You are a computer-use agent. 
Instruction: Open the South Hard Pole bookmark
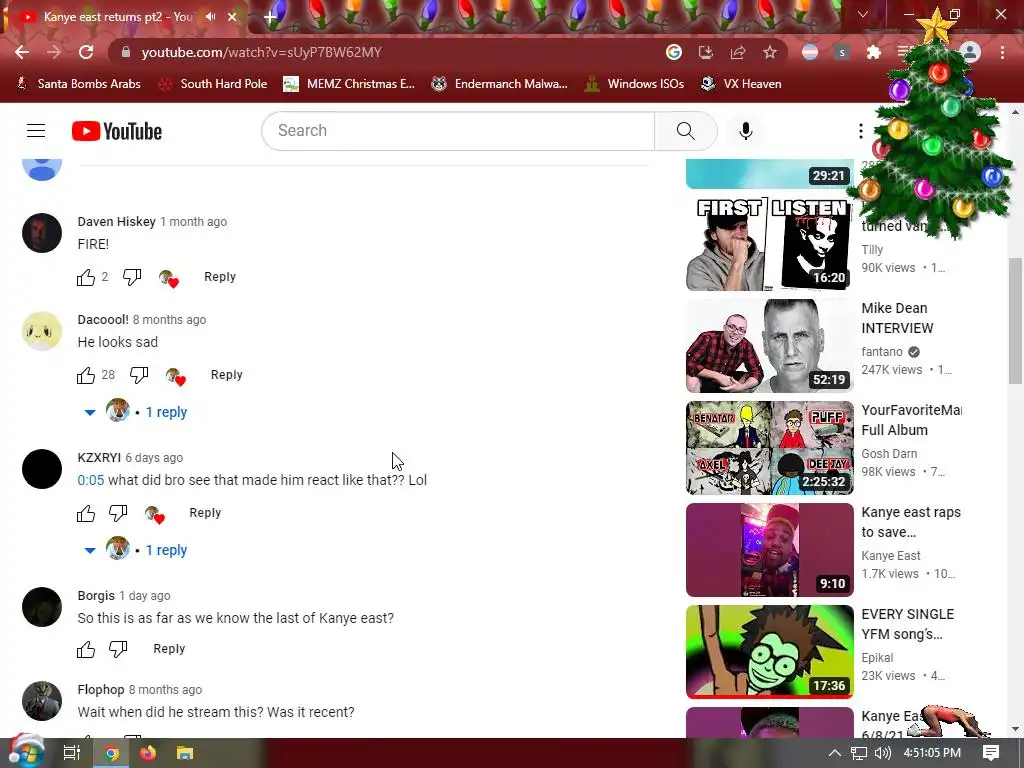(x=213, y=84)
